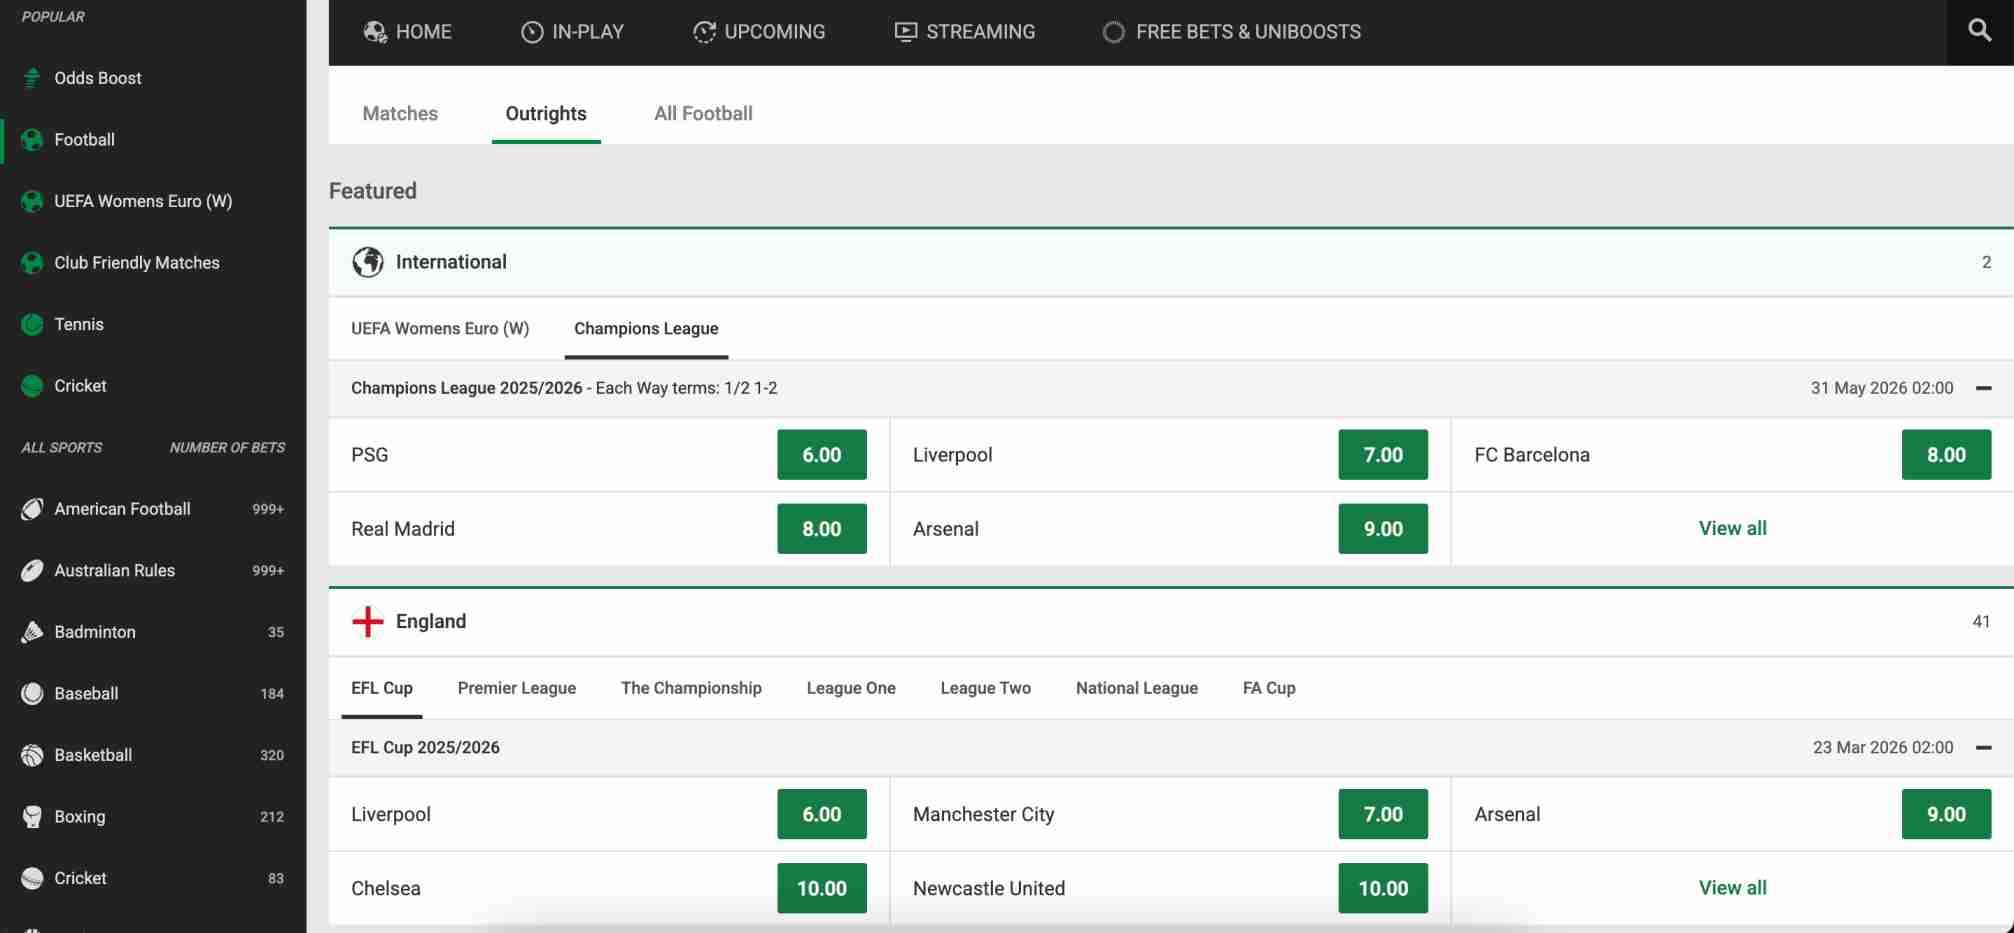The height and width of the screenshot is (933, 2014).
Task: Bet on PSG at 6.00
Action: pyautogui.click(x=822, y=455)
